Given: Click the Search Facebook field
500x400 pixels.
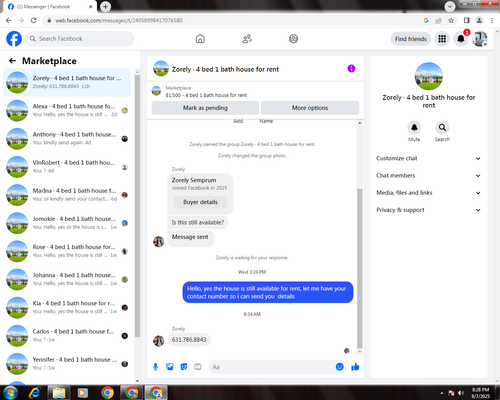Looking at the screenshot, I should coord(80,39).
